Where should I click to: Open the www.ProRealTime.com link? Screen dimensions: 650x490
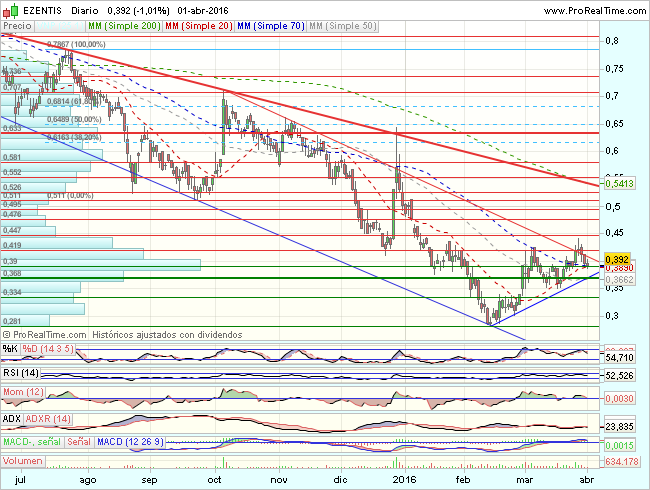[595, 11]
